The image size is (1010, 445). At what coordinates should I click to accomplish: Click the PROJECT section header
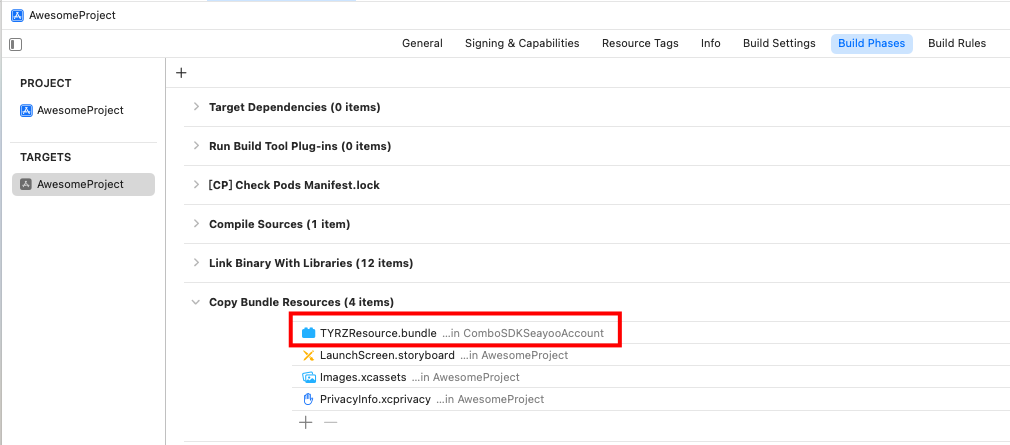point(46,83)
